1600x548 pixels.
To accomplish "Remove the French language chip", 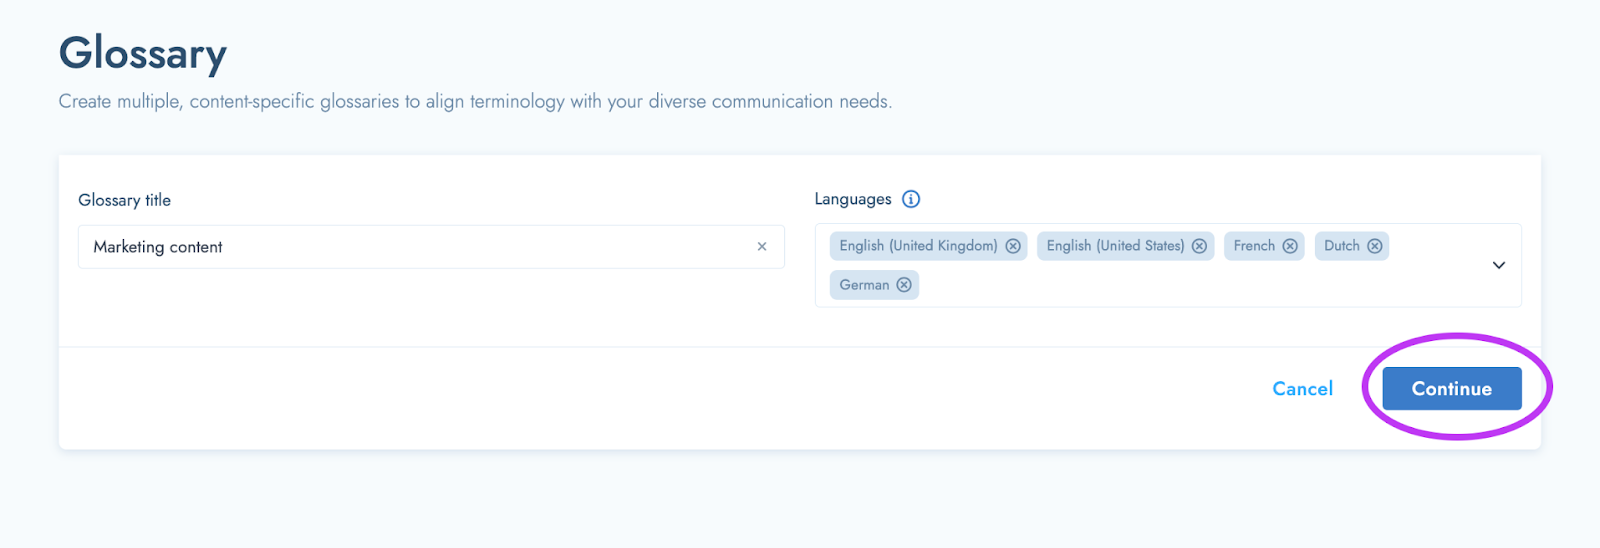I will tap(1290, 246).
